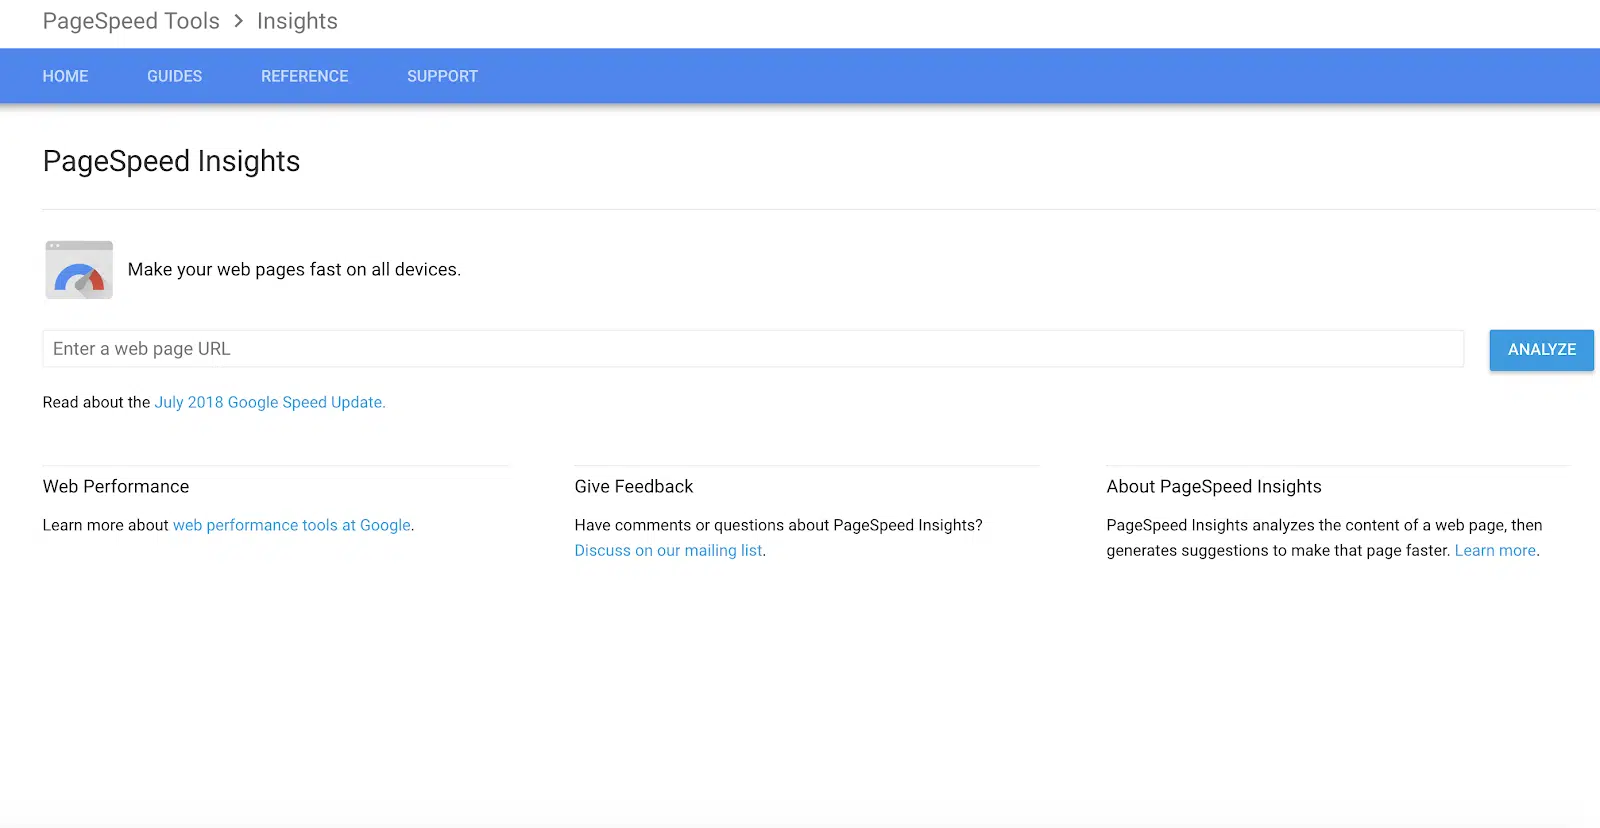This screenshot has width=1600, height=828.
Task: Switch to the REFERENCE tab
Action: (x=305, y=76)
